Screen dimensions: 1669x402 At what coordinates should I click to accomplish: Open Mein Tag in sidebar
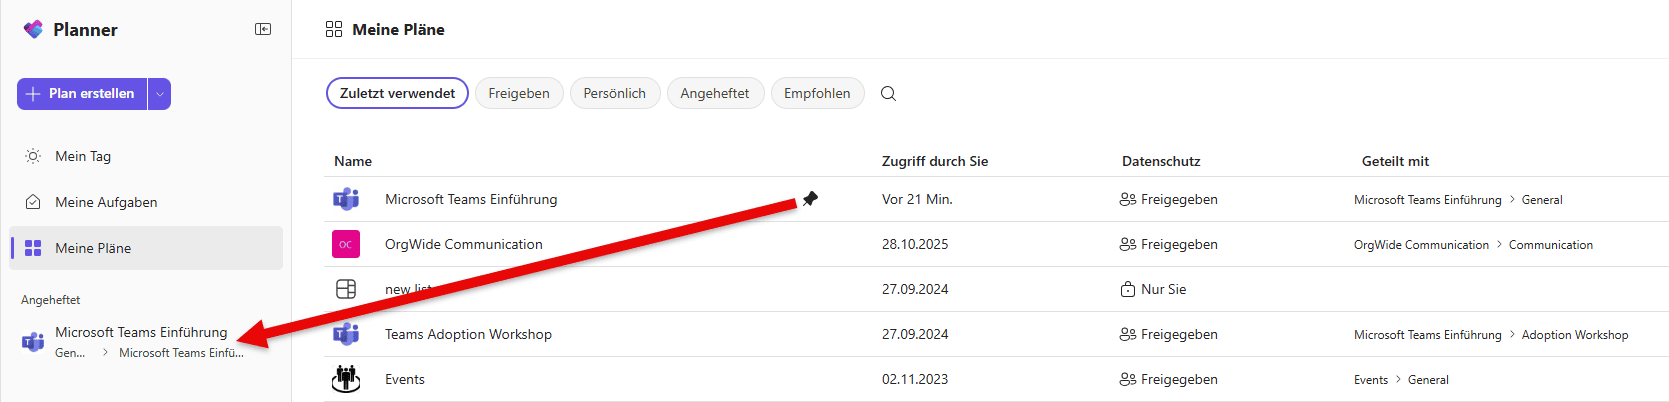point(83,156)
